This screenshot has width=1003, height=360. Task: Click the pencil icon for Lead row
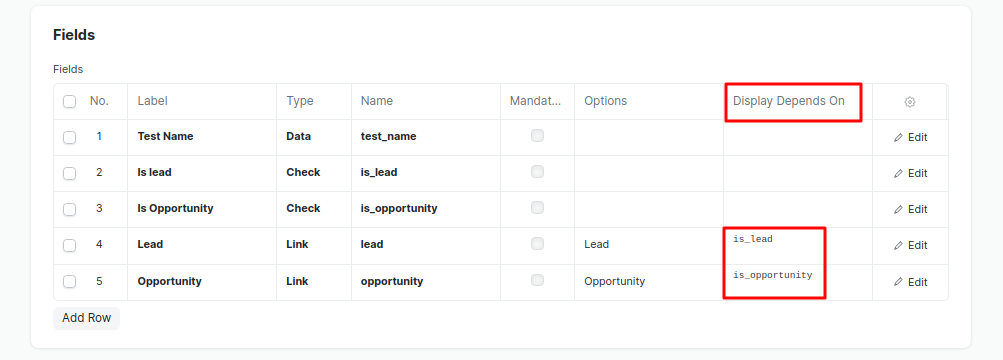[x=898, y=246]
